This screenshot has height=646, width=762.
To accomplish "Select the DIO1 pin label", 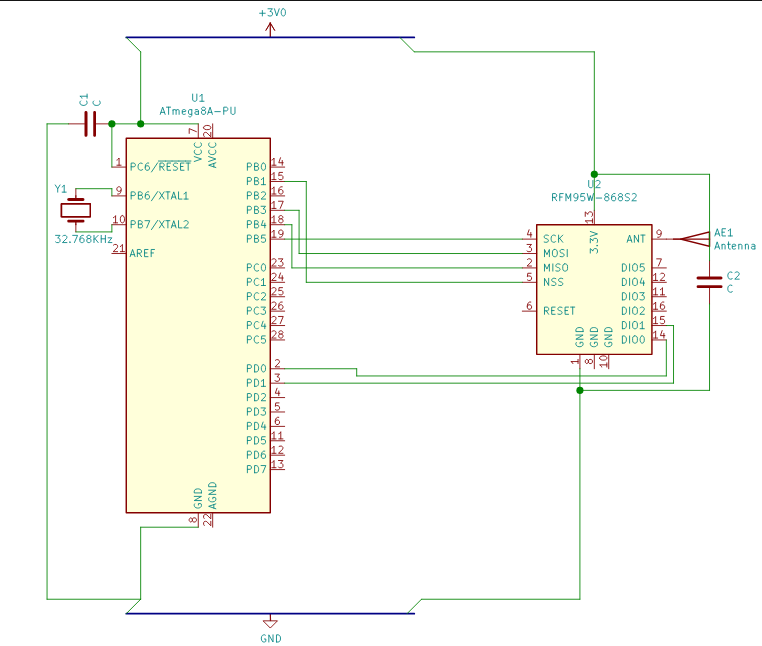I will [x=633, y=325].
